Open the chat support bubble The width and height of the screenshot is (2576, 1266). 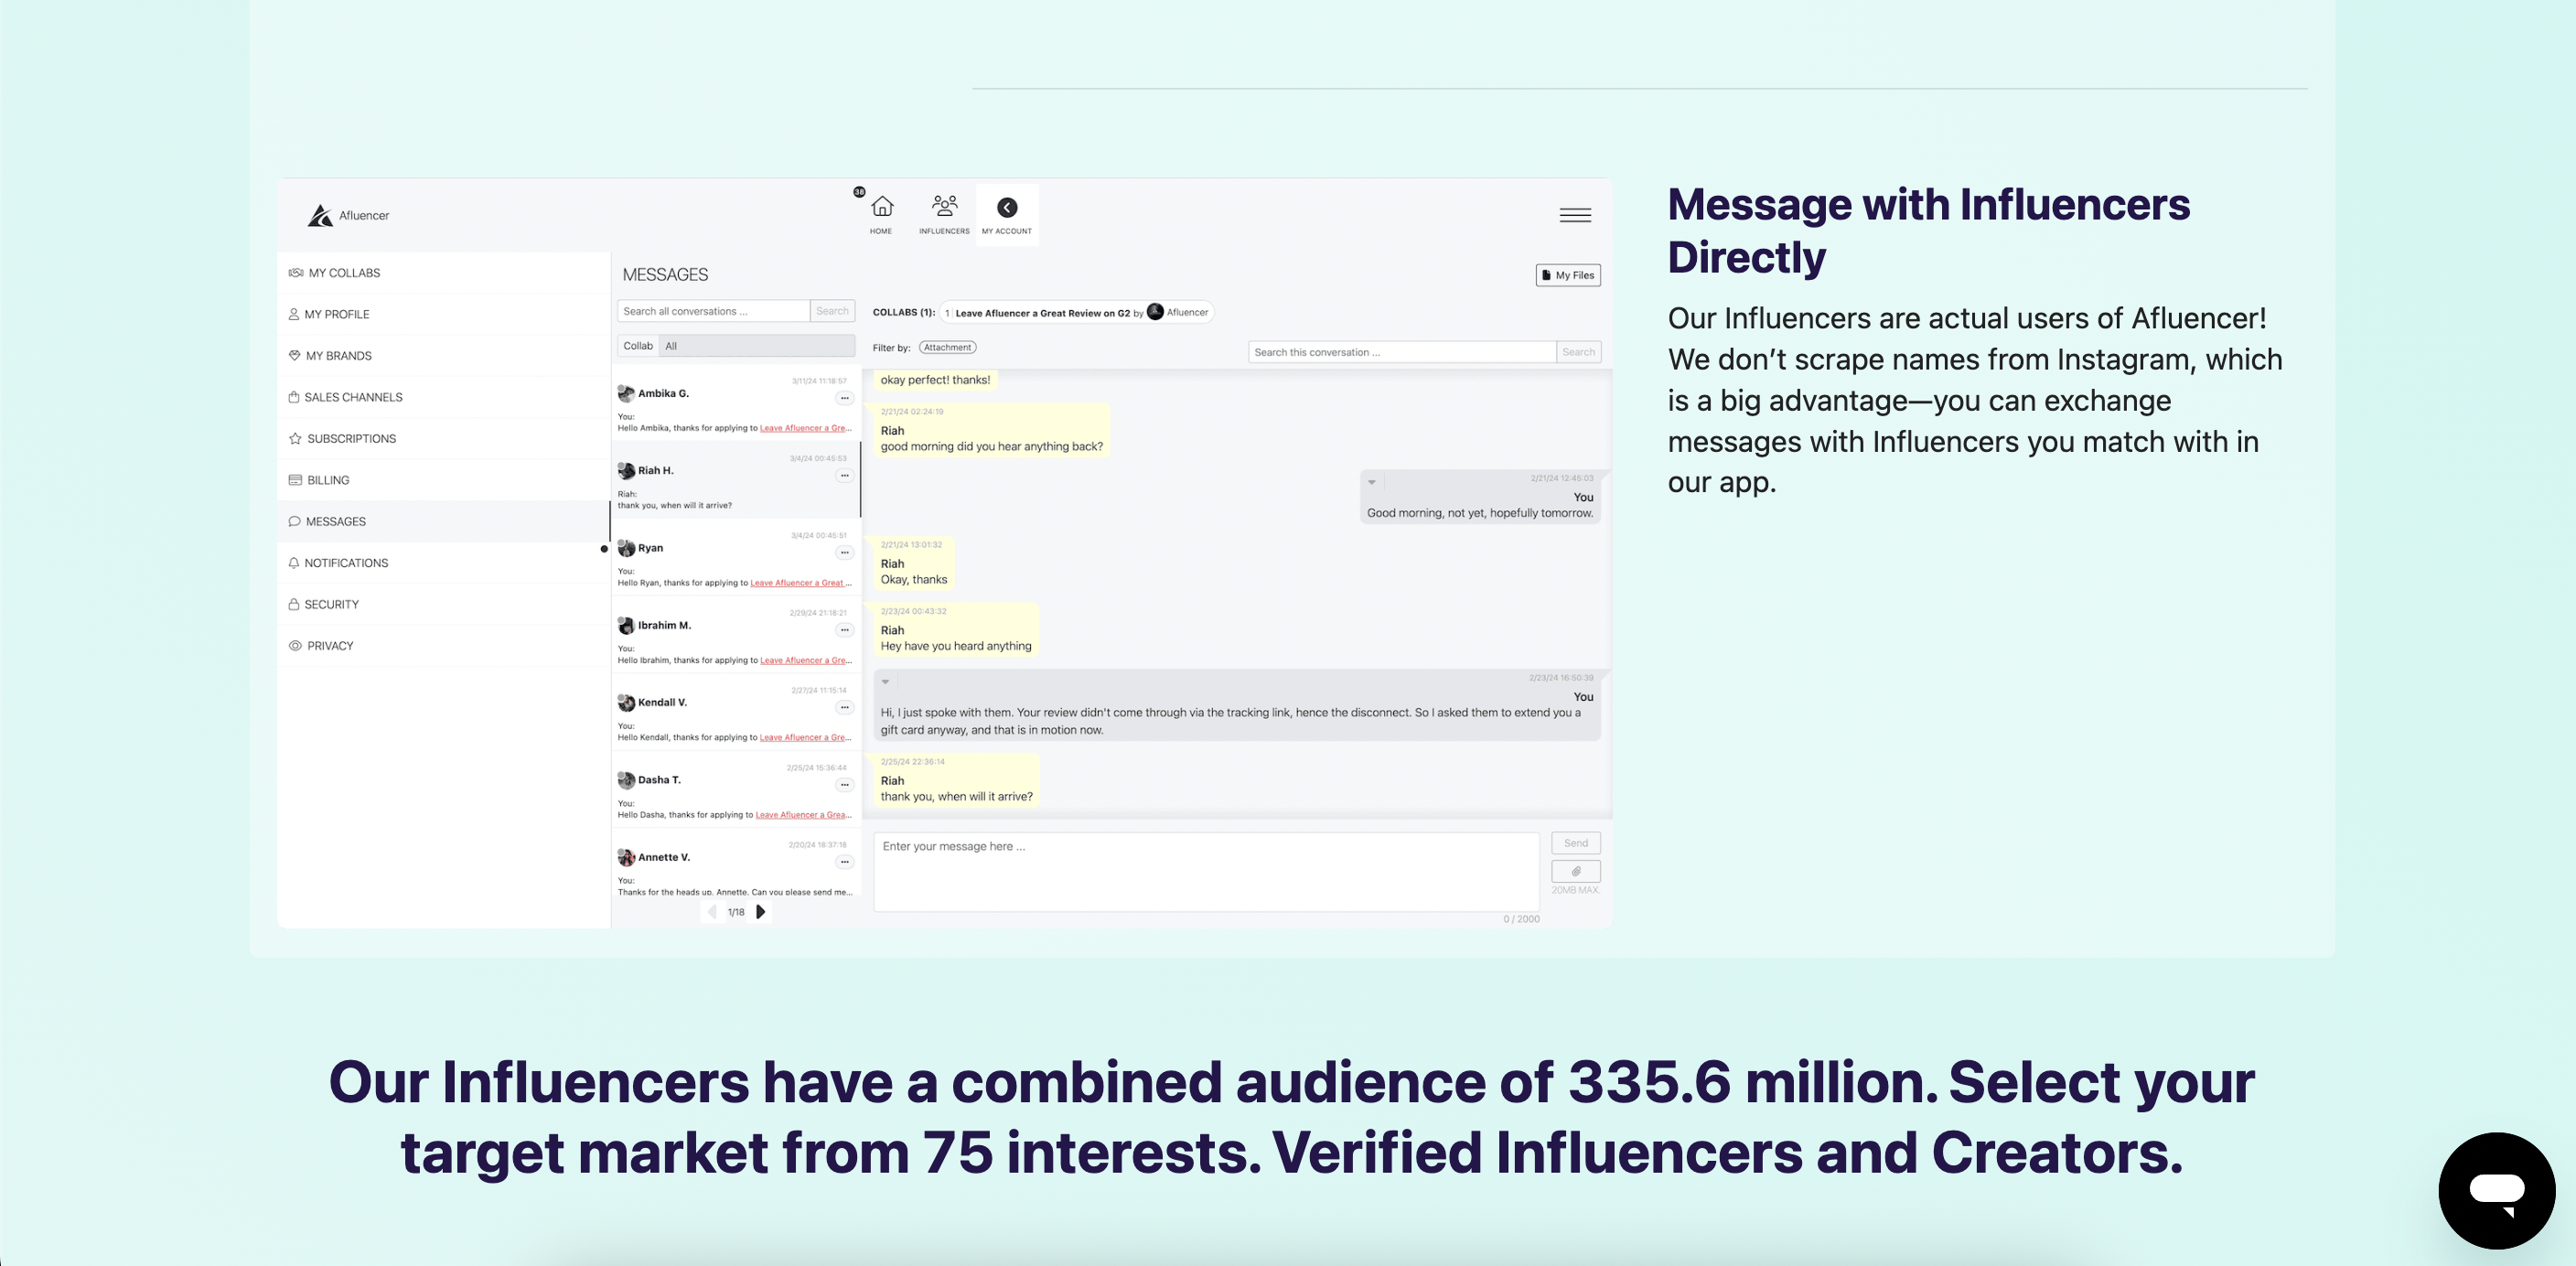click(2496, 1190)
